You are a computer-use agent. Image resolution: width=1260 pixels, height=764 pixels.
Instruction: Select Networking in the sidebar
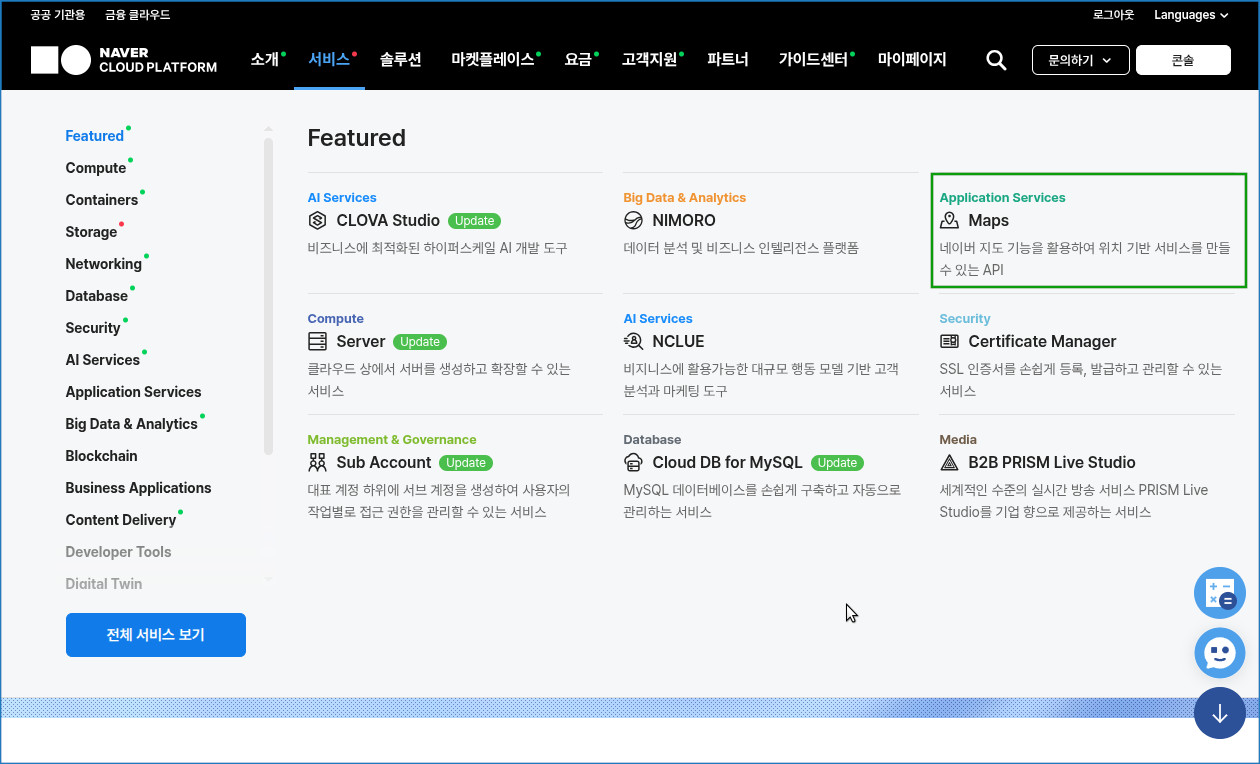(104, 264)
